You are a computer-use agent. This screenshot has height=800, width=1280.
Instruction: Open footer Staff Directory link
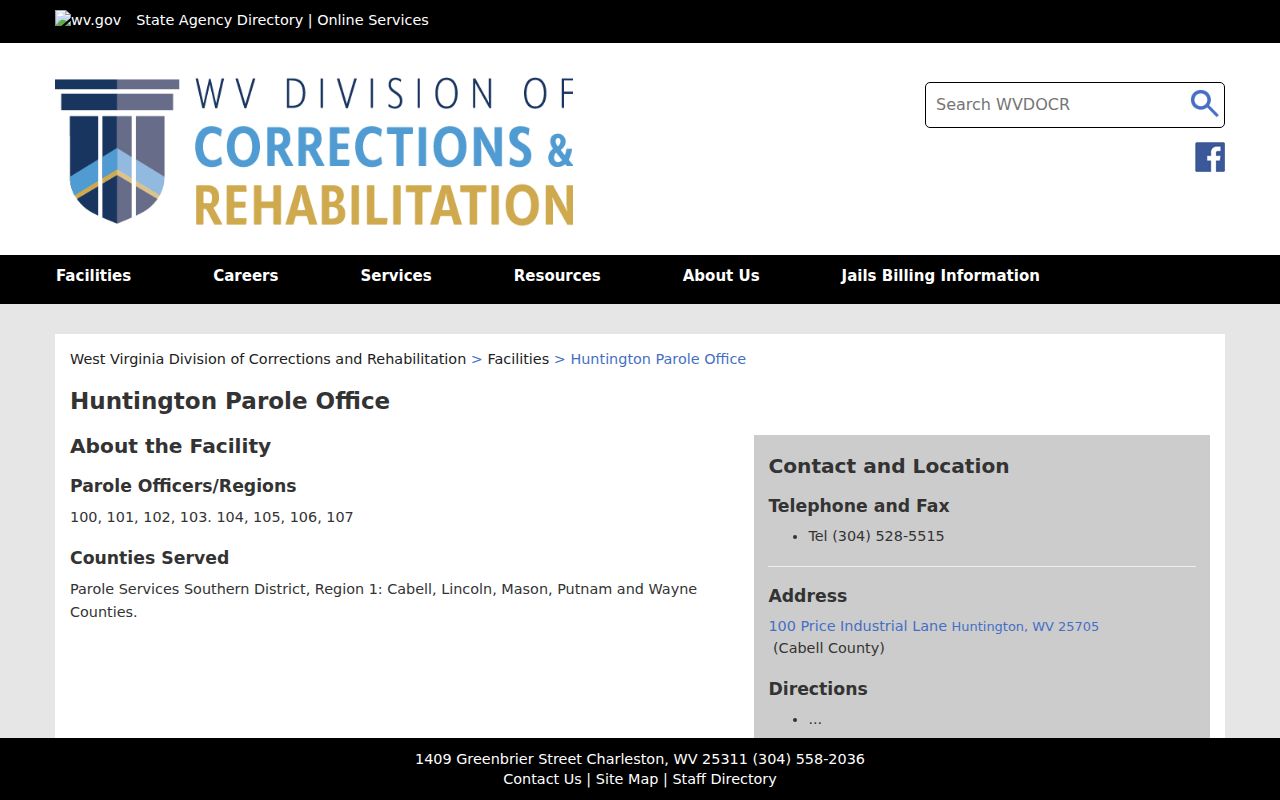[x=724, y=779]
